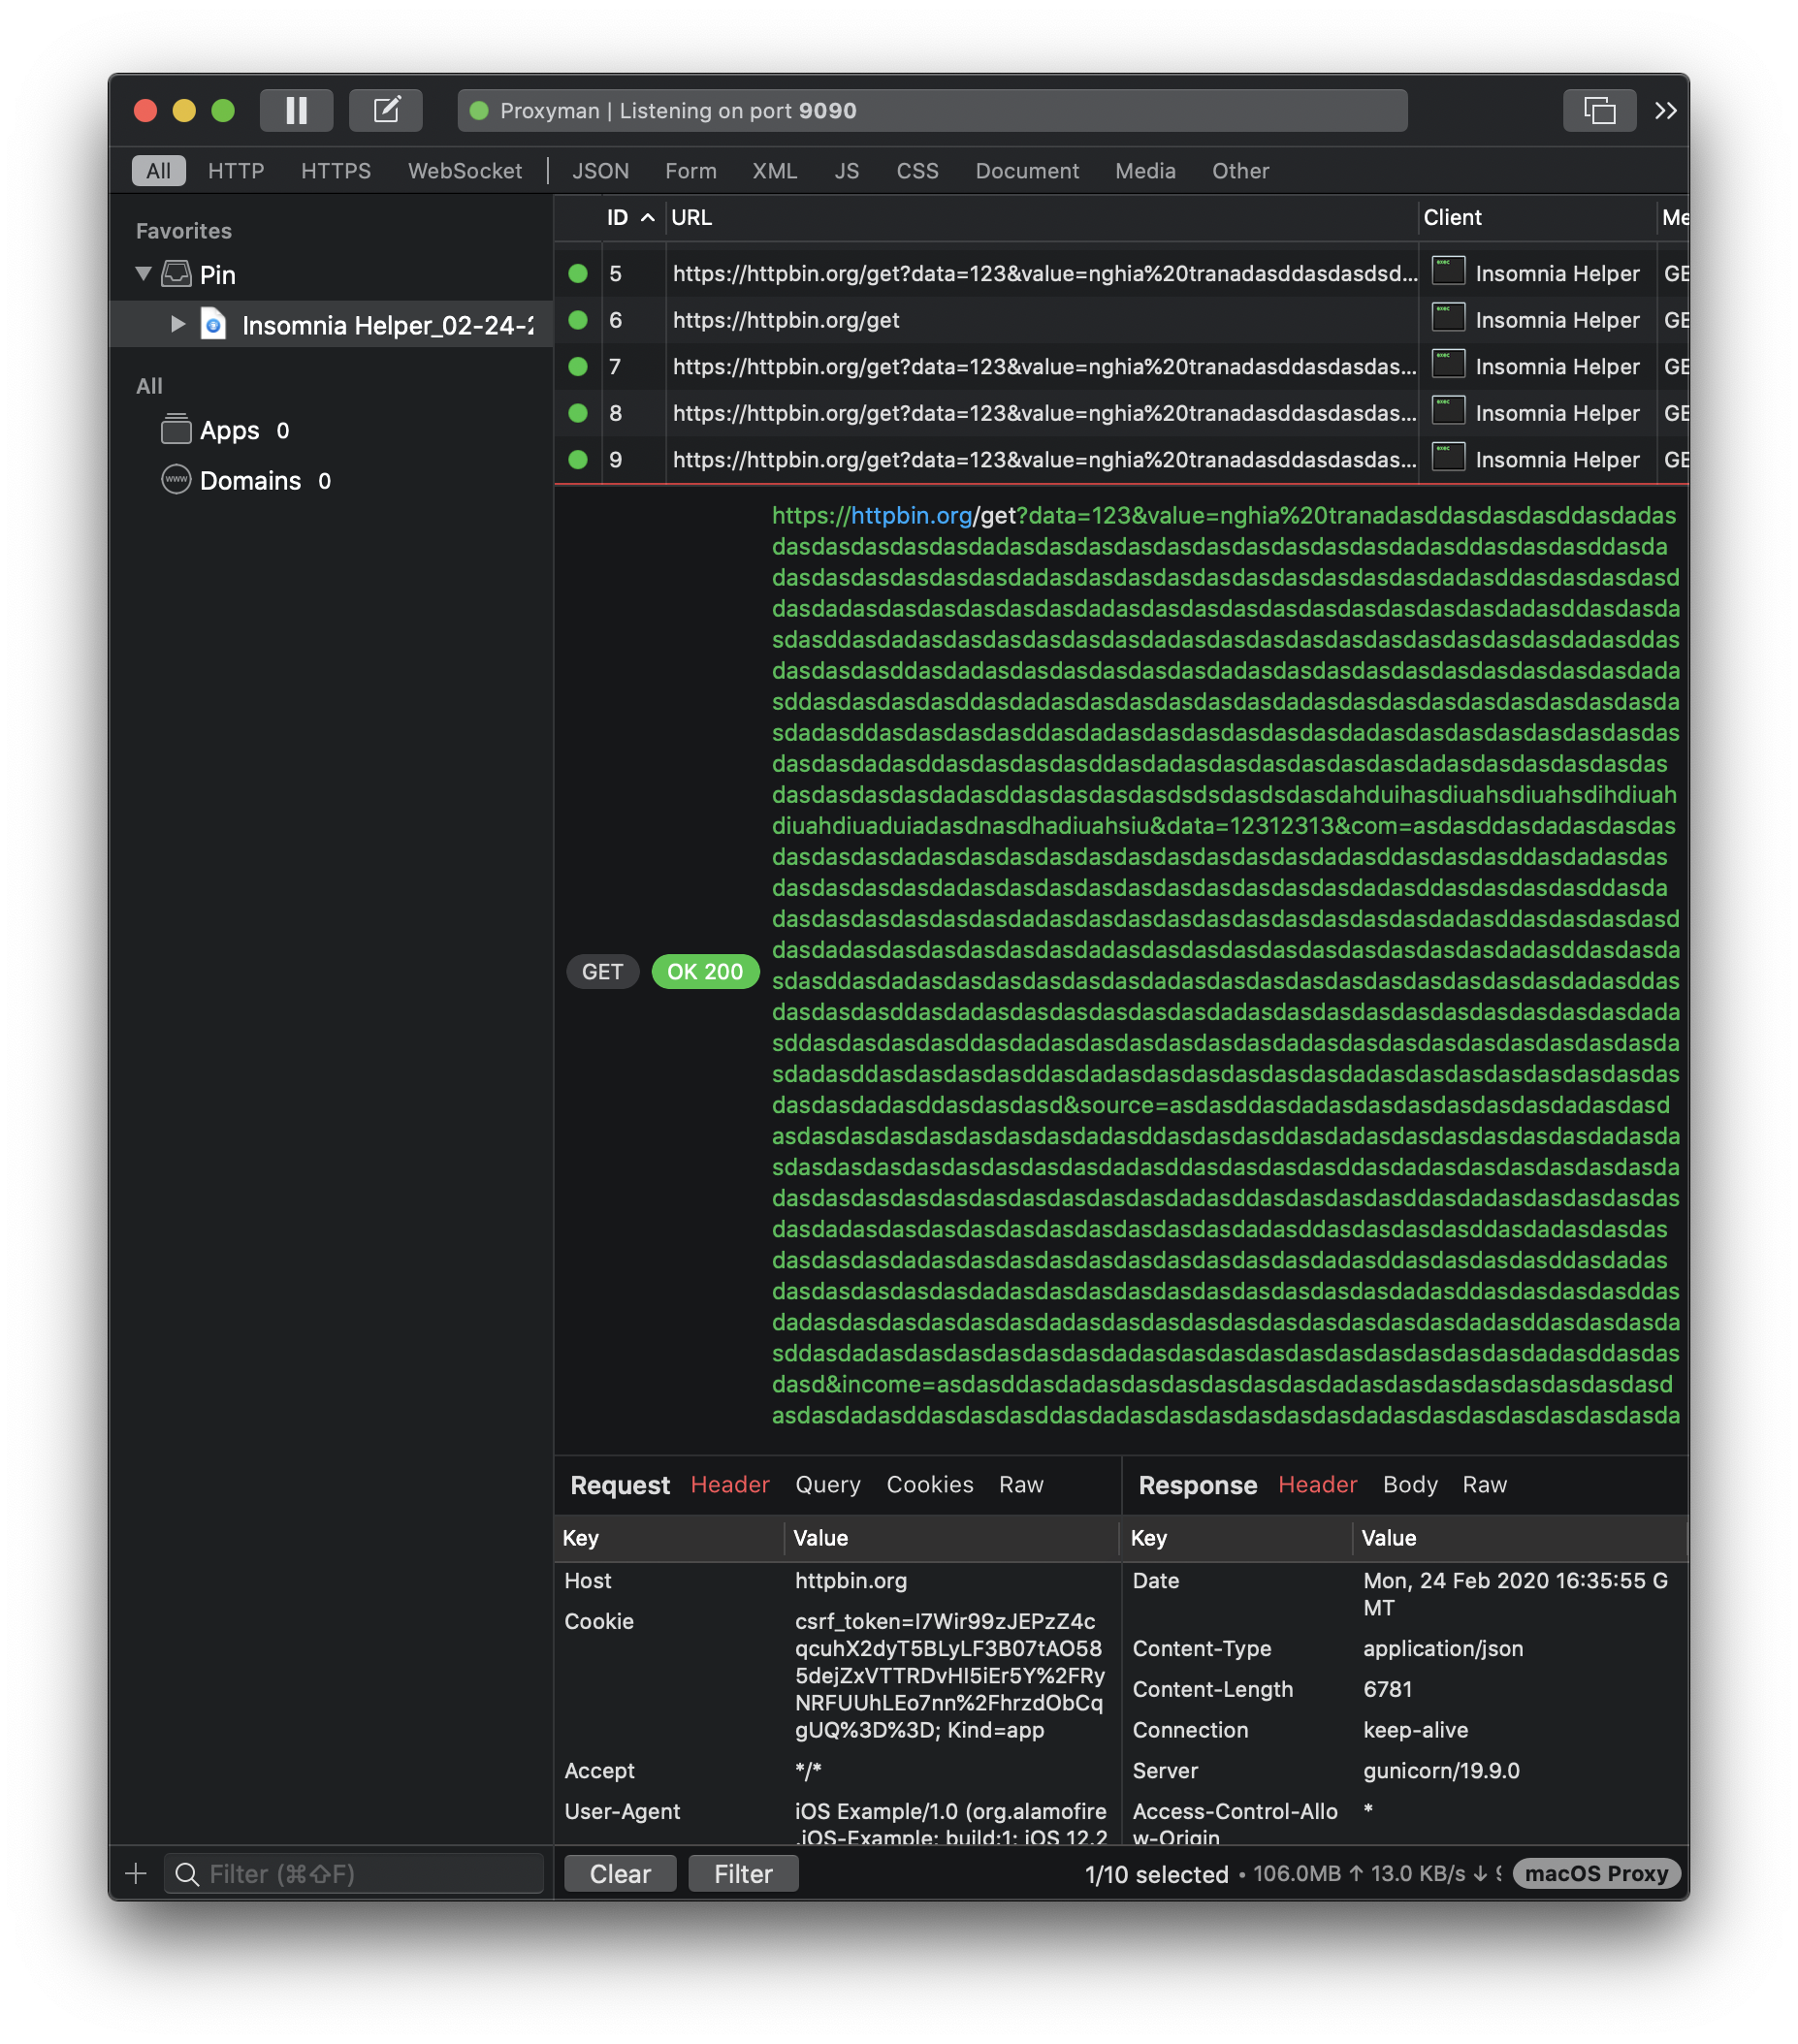Select the Insomnia Helper app icon under Pin
The width and height of the screenshot is (1798, 2044).
[215, 324]
